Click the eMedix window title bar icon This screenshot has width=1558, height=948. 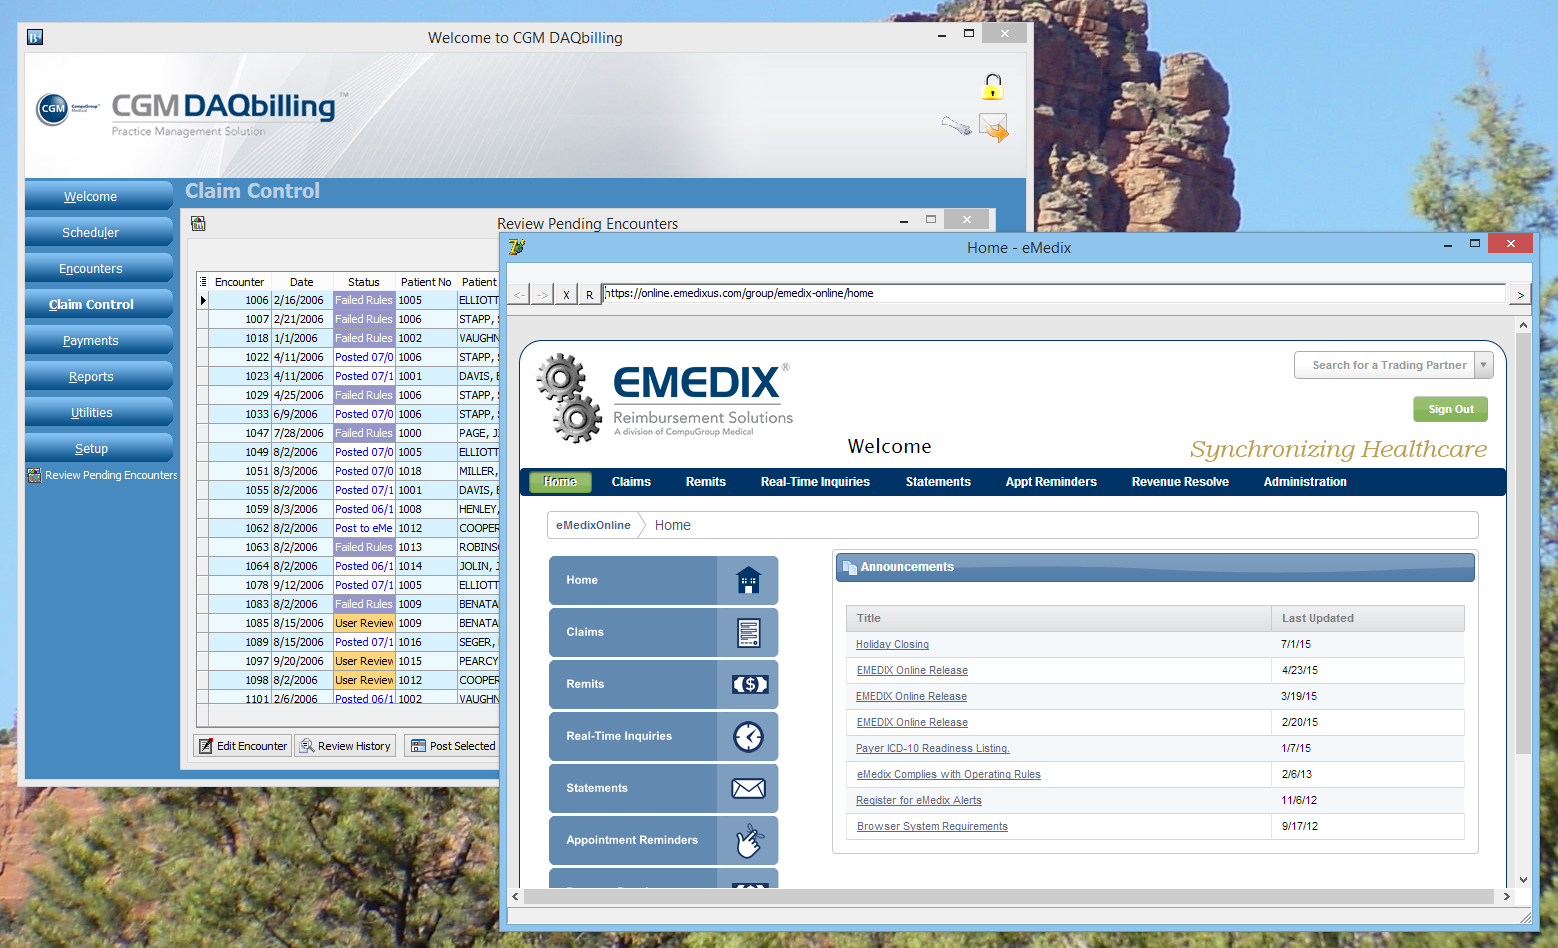(x=516, y=247)
